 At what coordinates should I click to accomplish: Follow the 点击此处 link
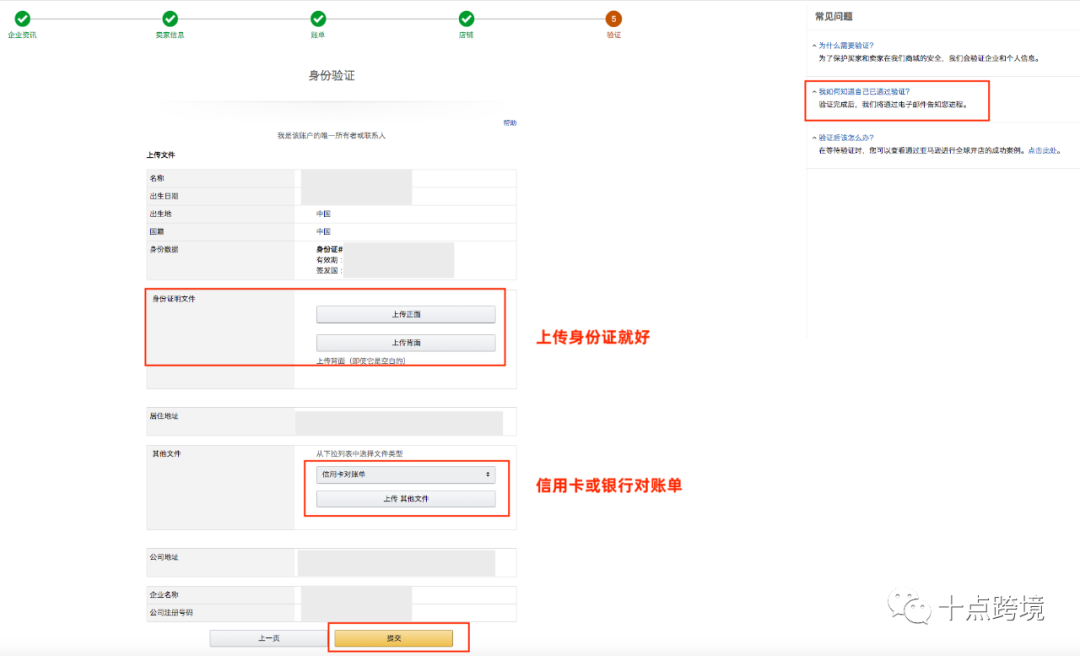1042,150
